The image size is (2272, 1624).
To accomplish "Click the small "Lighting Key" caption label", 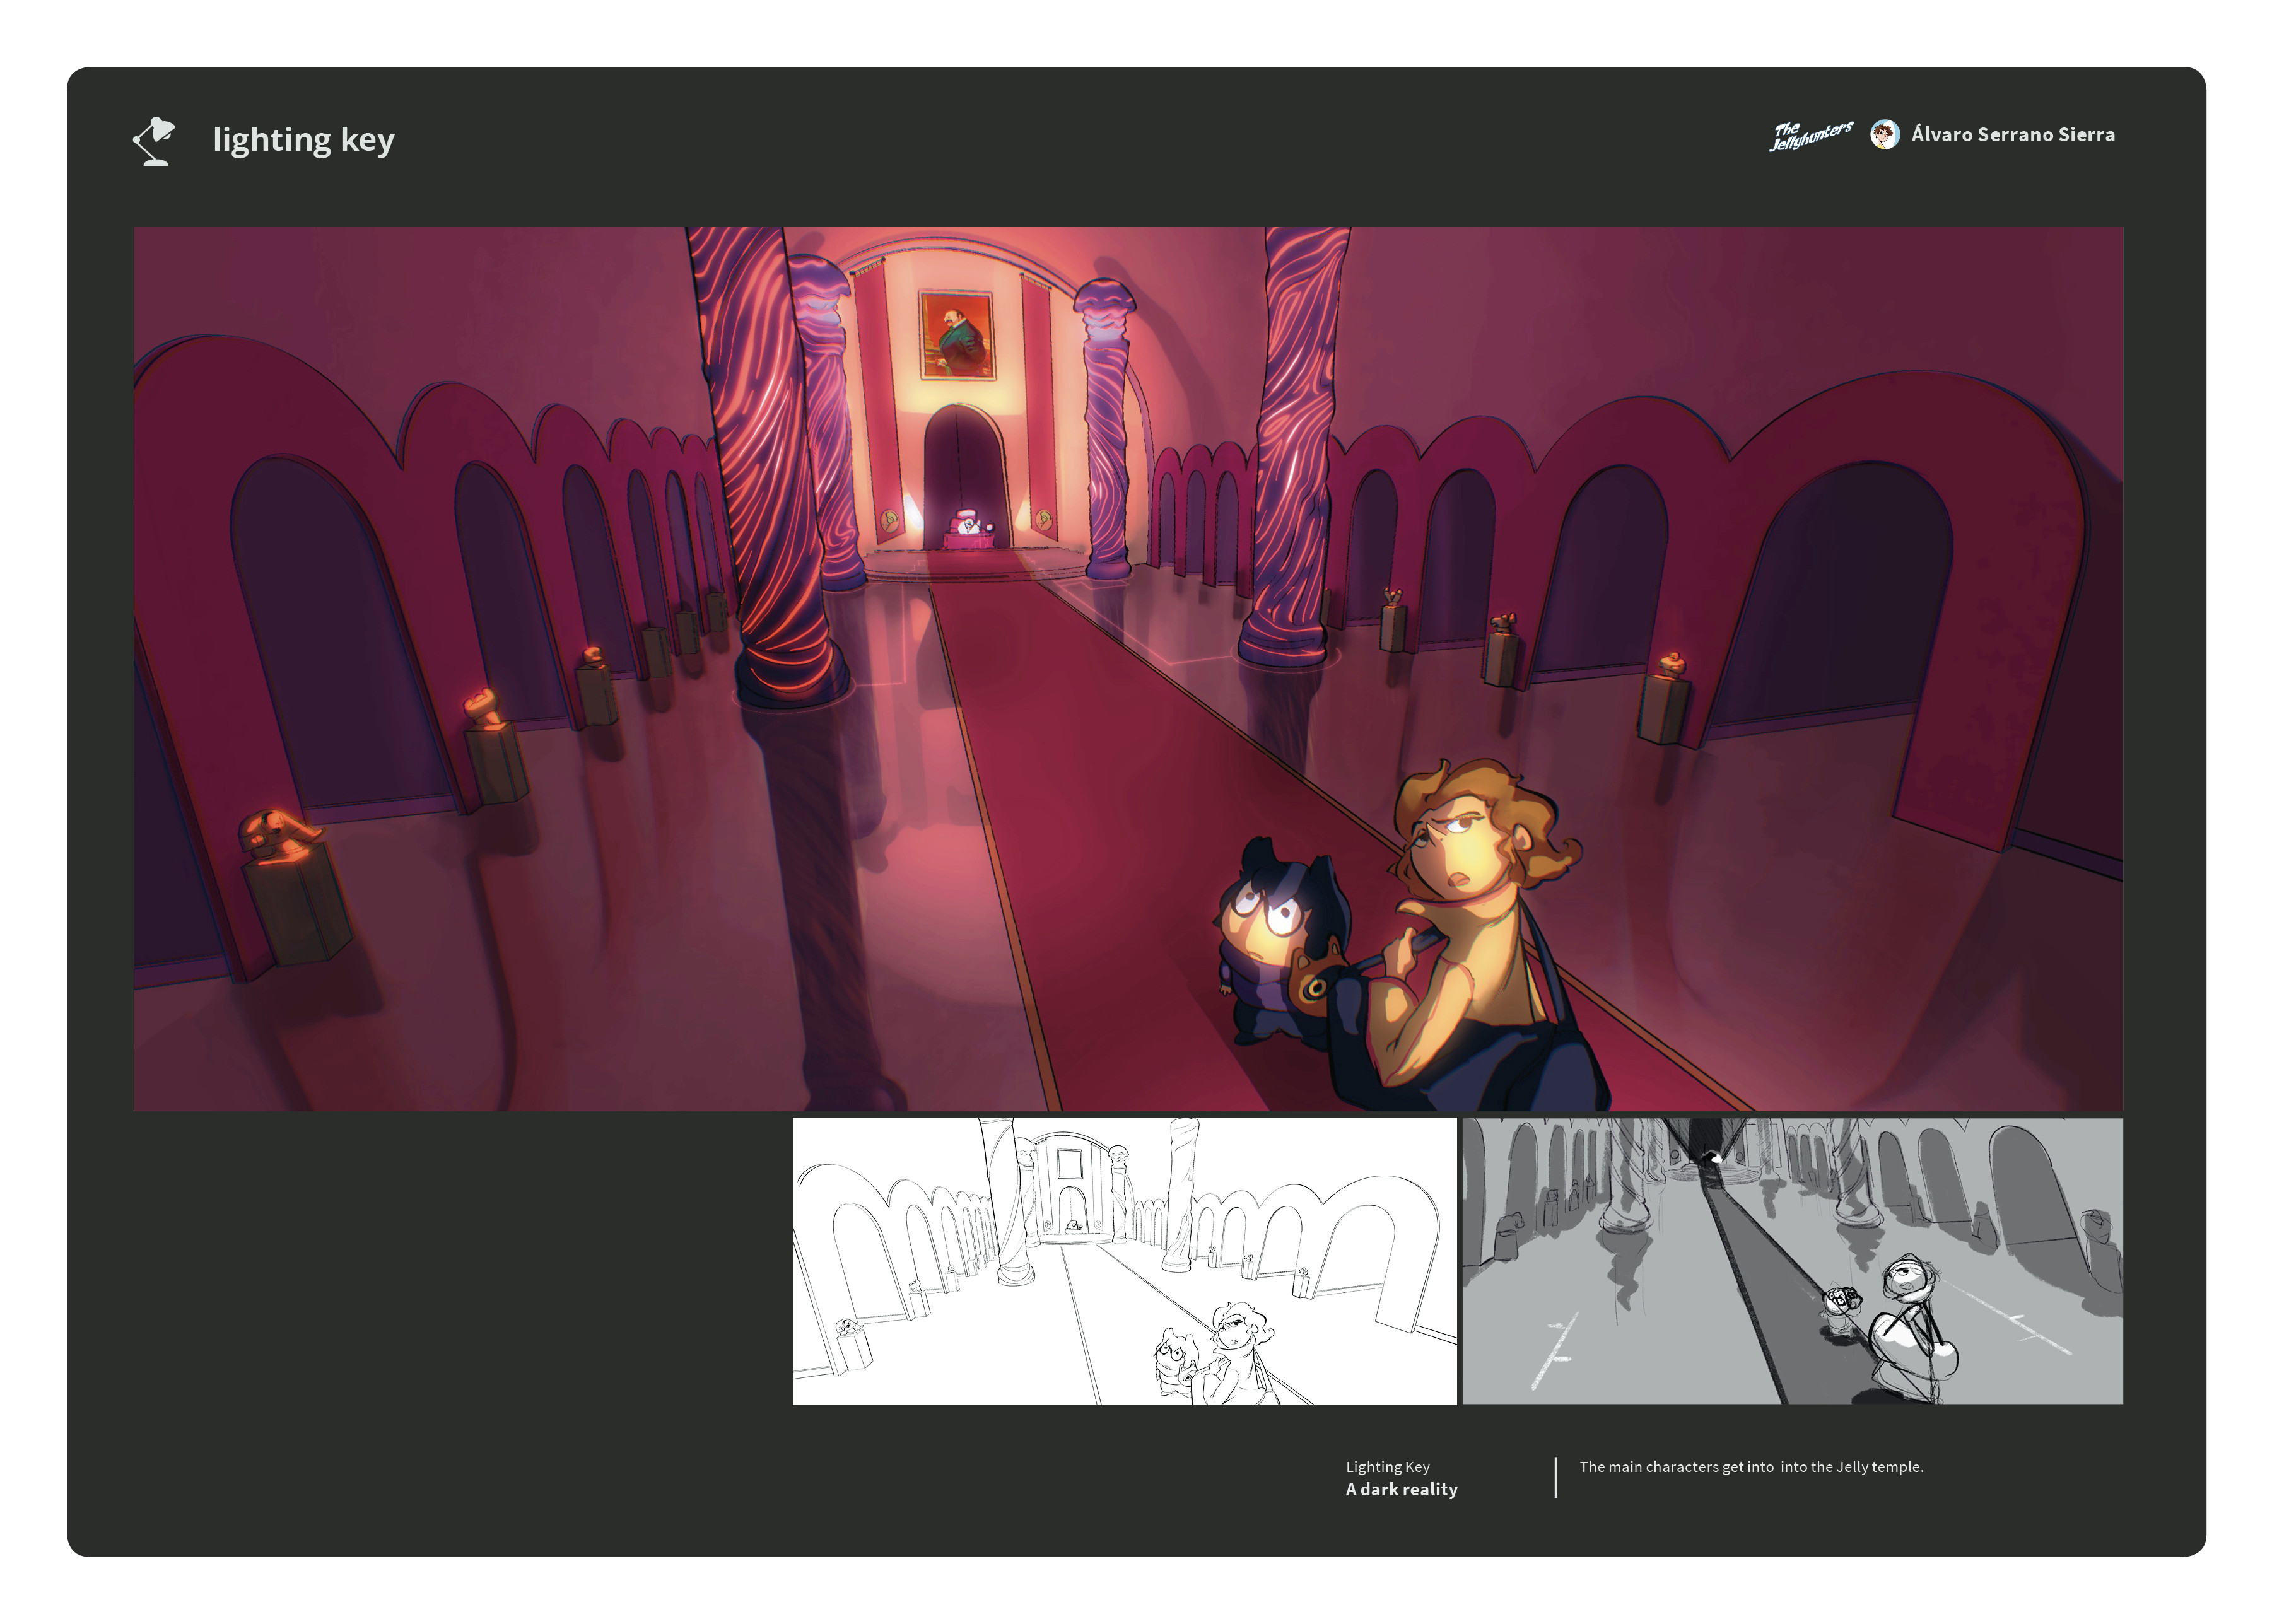I will tap(1387, 1466).
